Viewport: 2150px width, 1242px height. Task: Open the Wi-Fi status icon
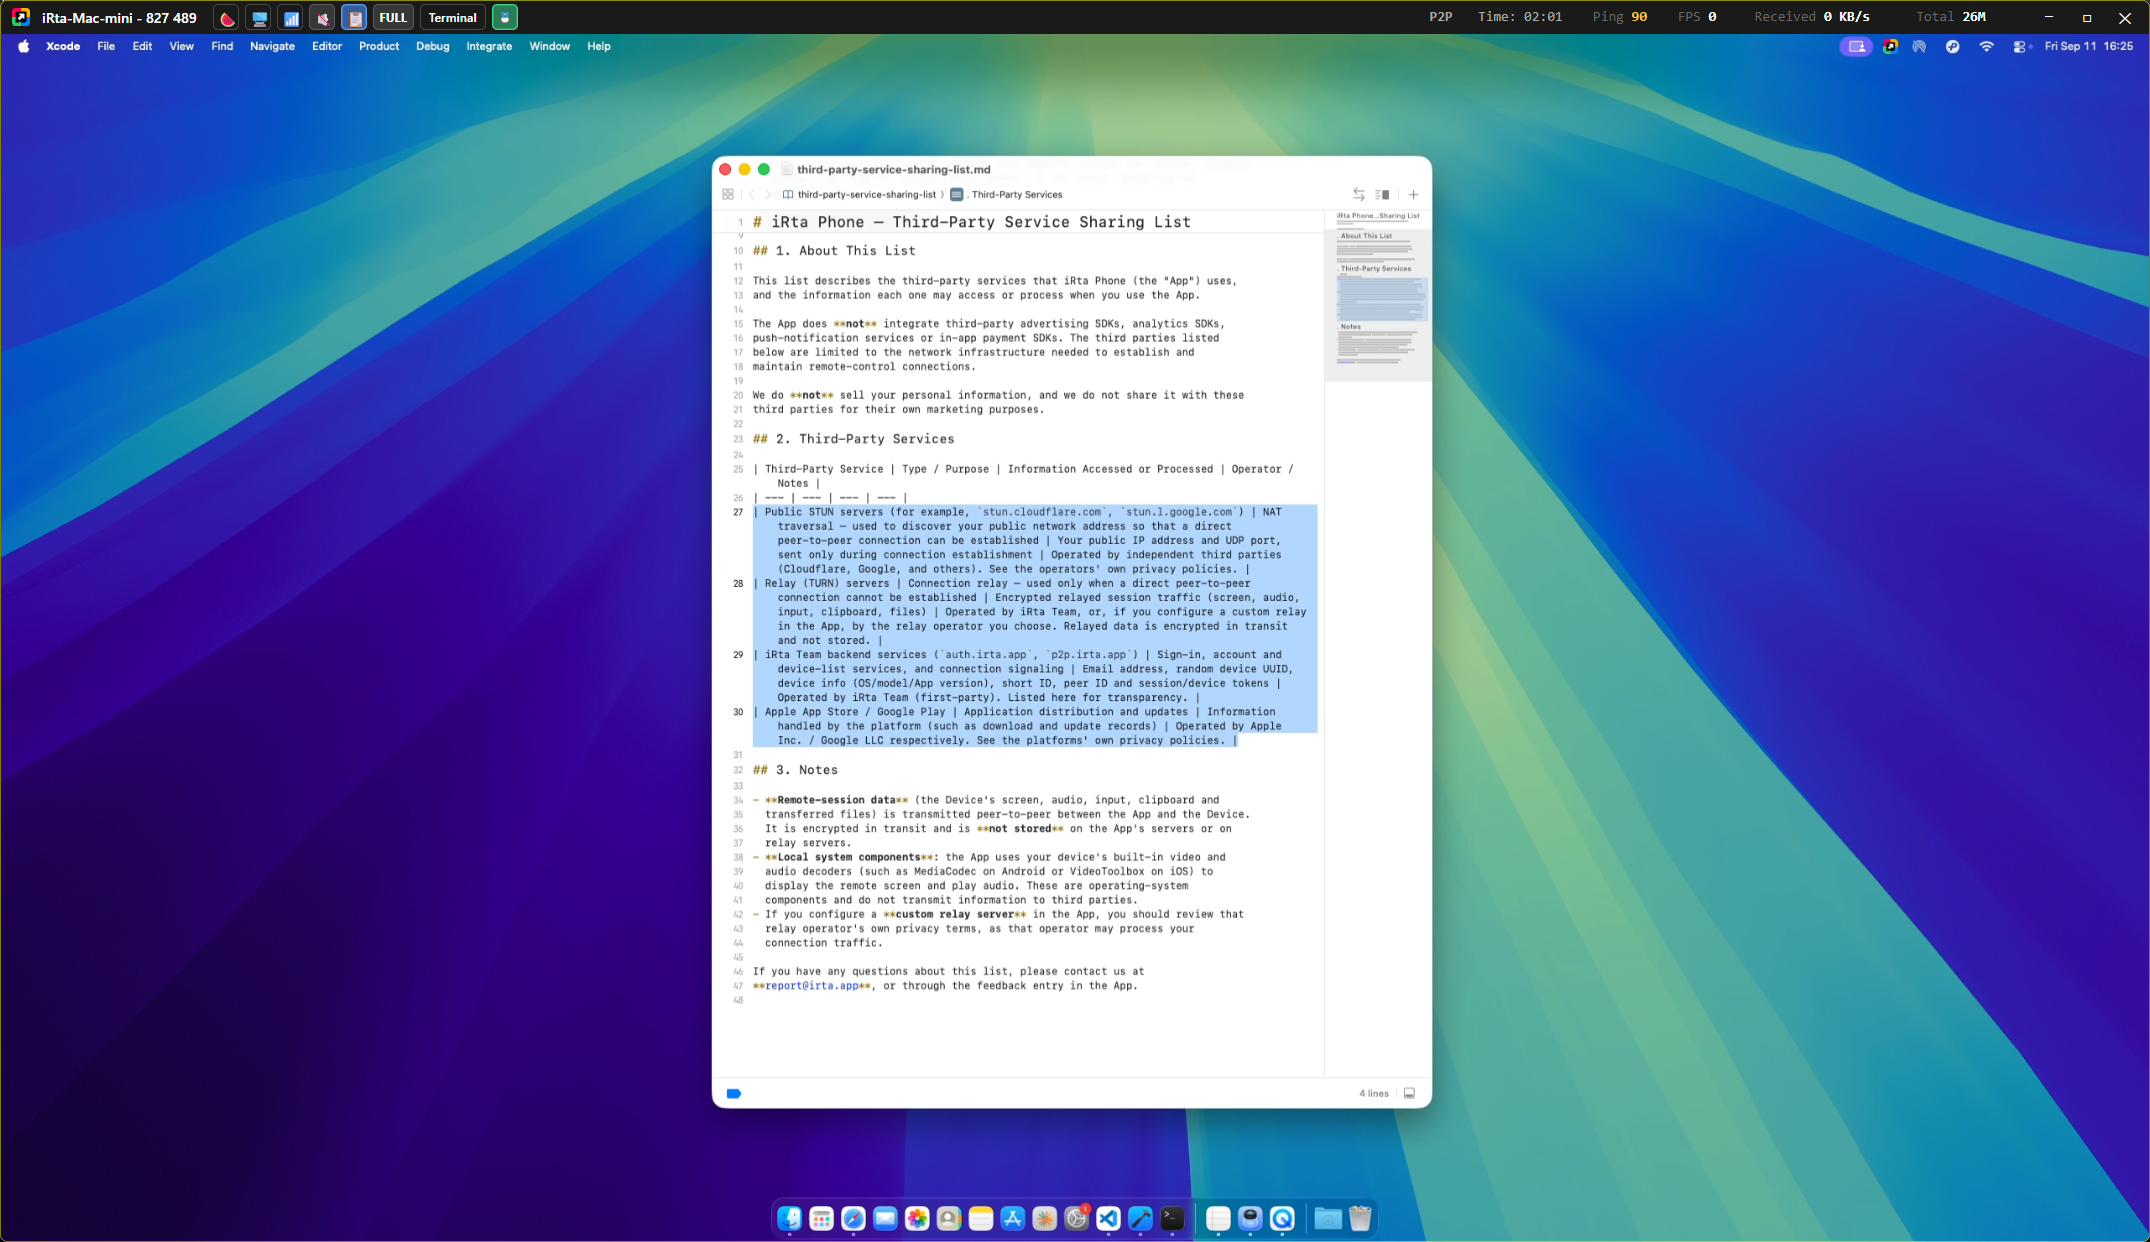tap(1986, 46)
